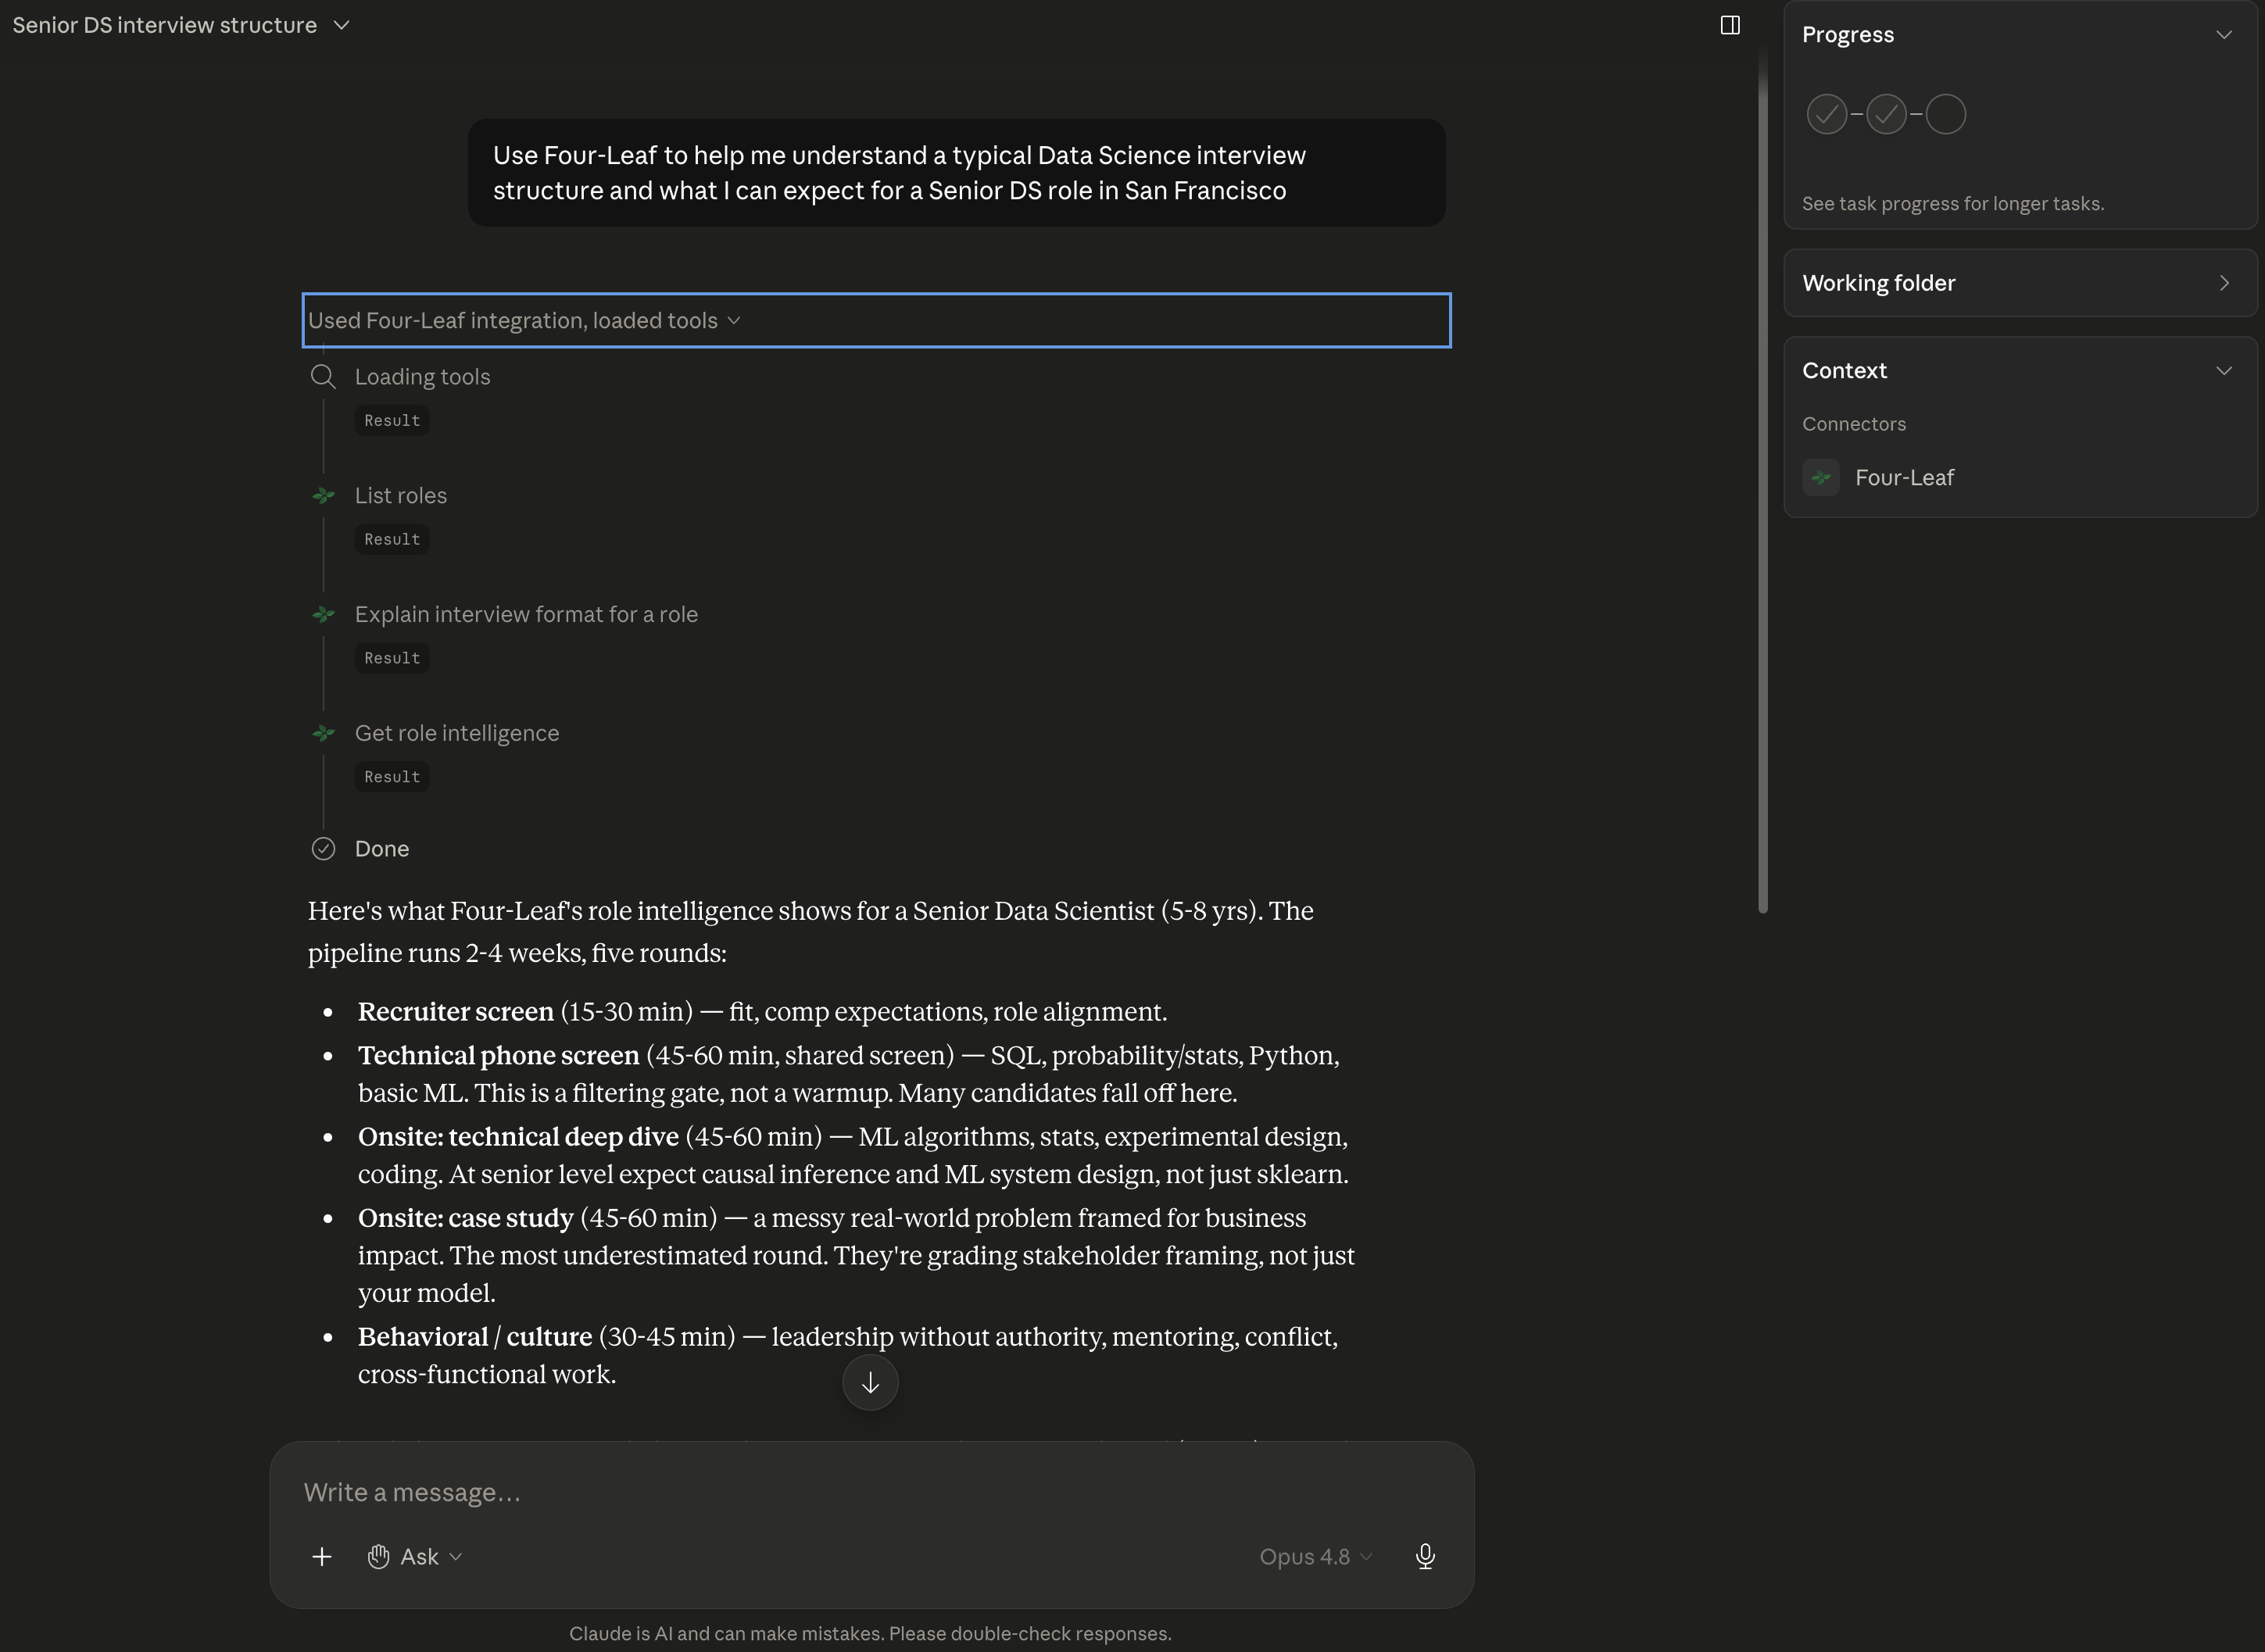Show Result for Loading tools

(392, 421)
